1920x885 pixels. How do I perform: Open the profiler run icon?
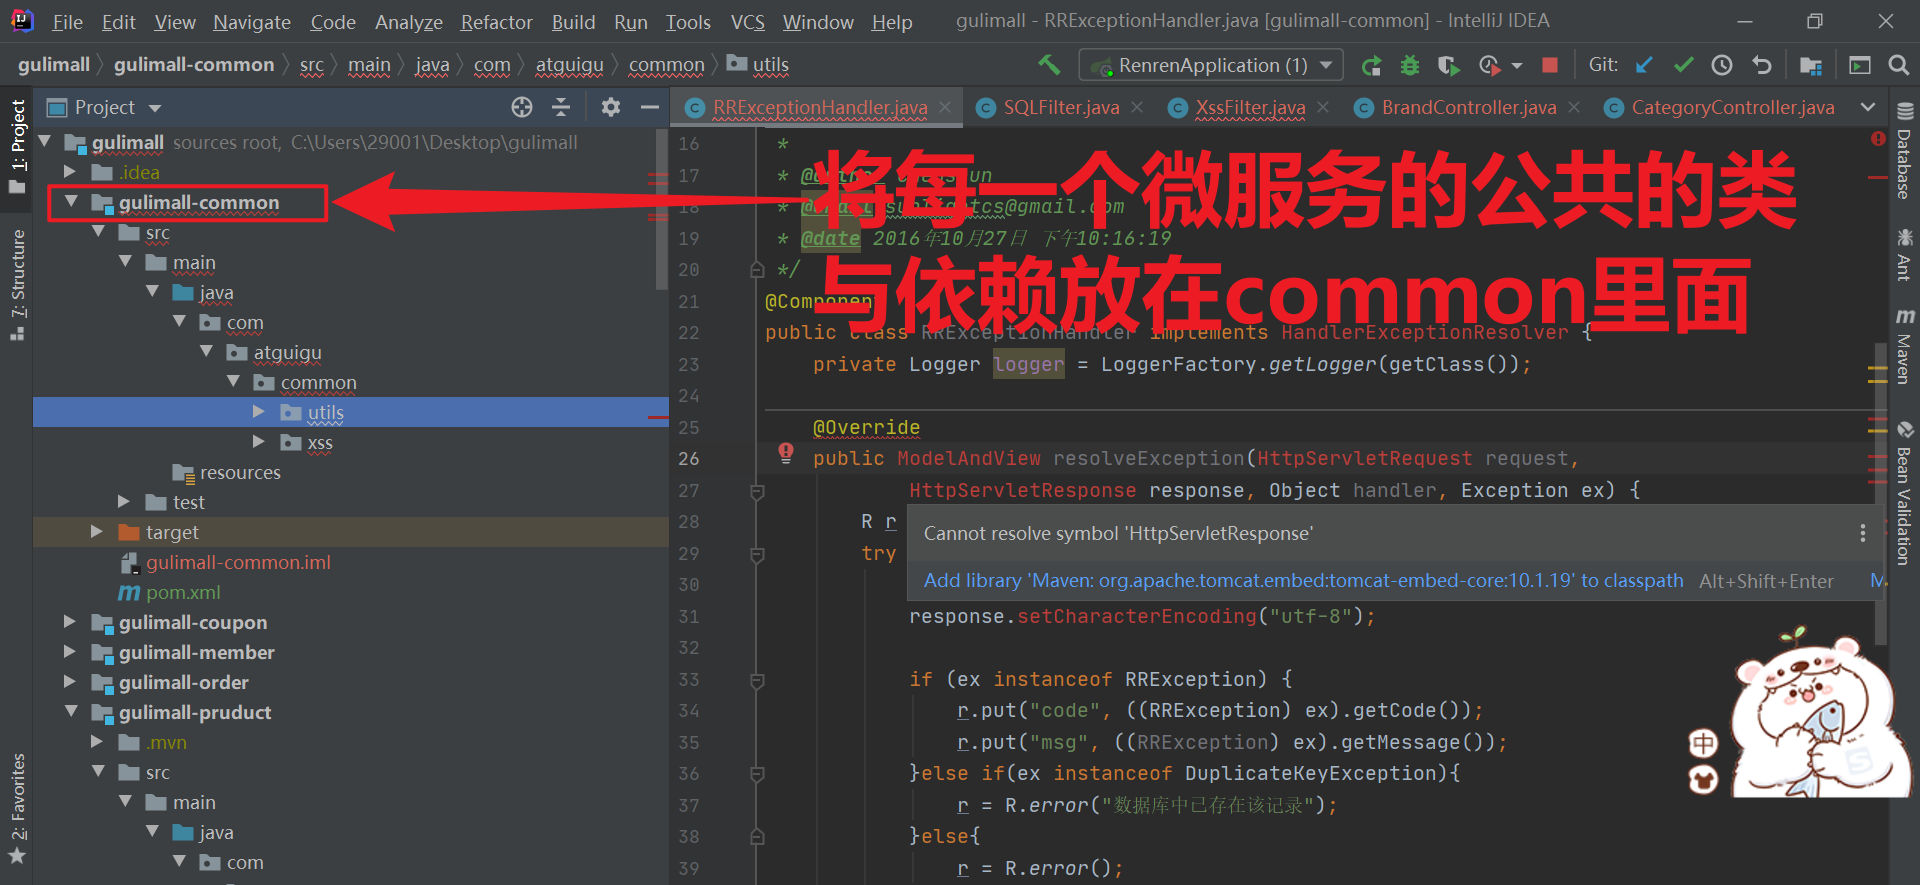1490,65
